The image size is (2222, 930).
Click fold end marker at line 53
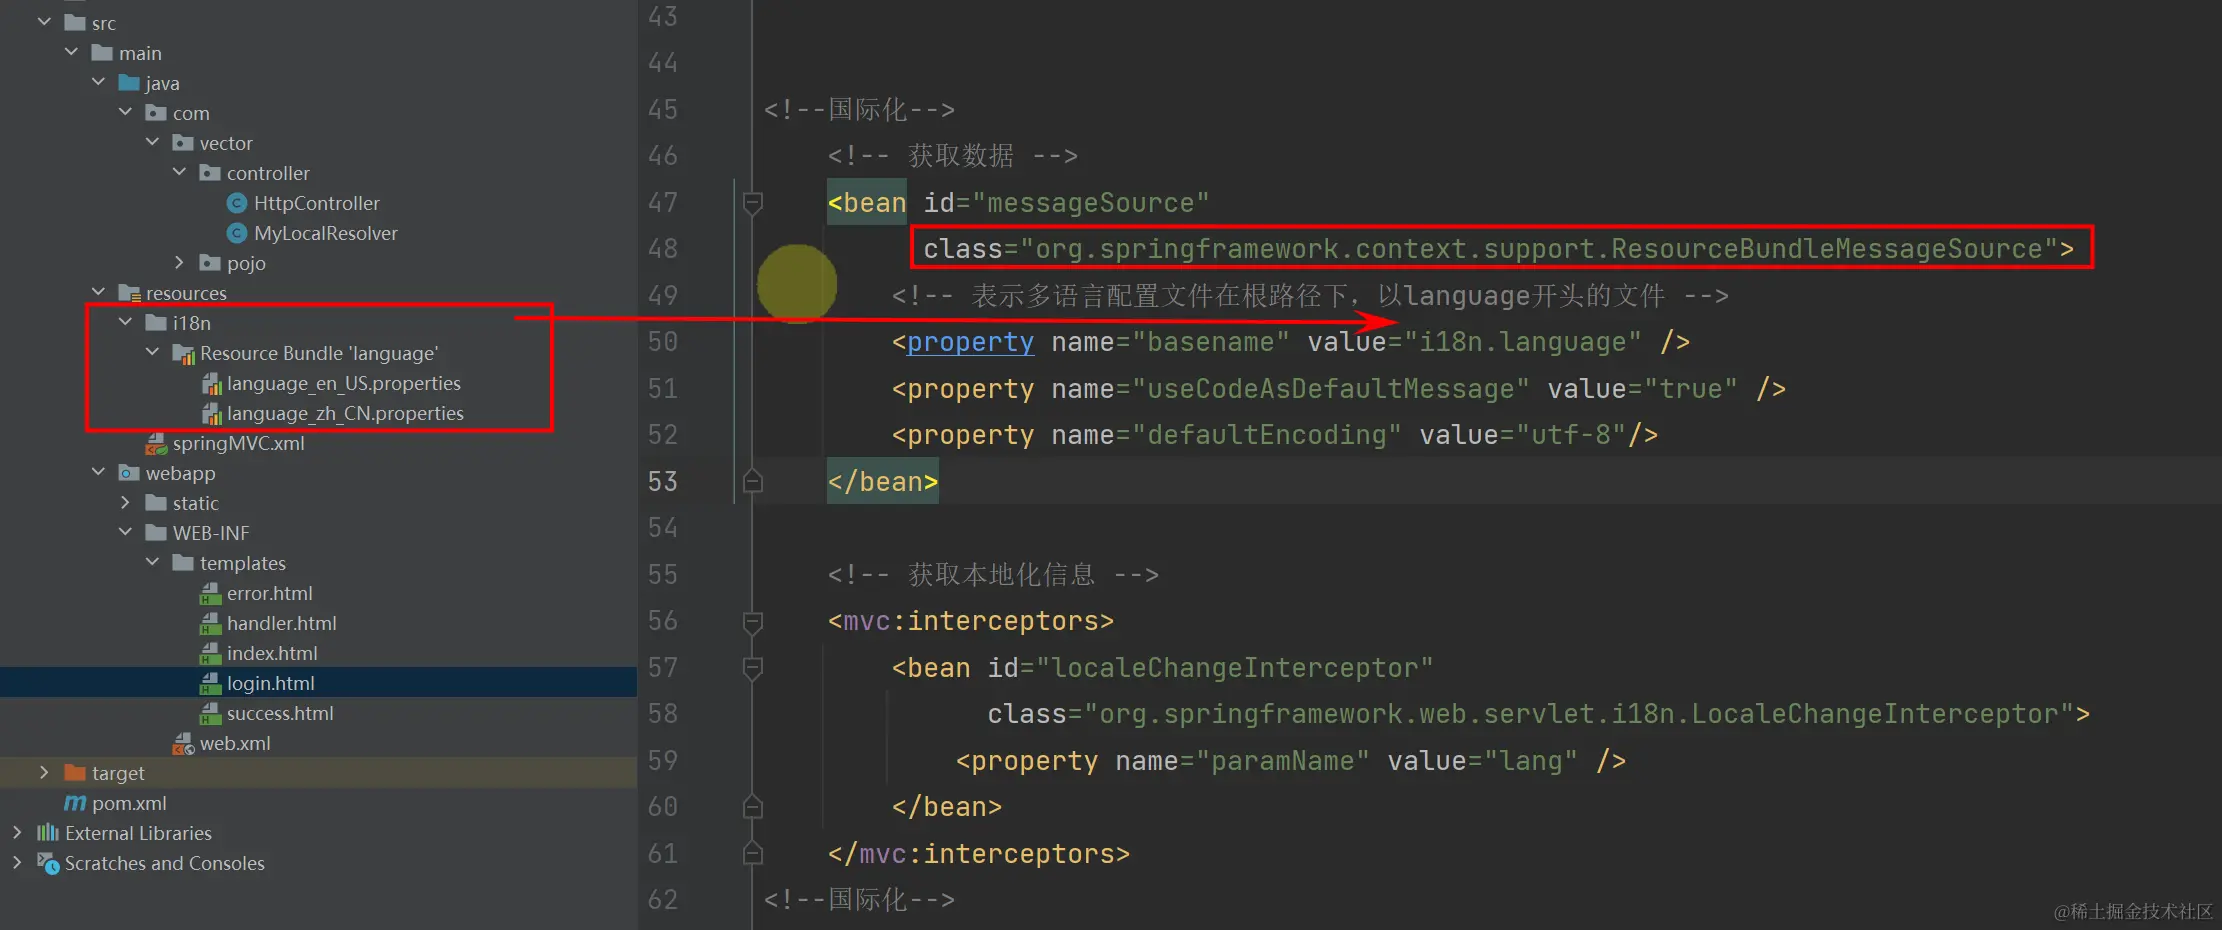click(753, 481)
